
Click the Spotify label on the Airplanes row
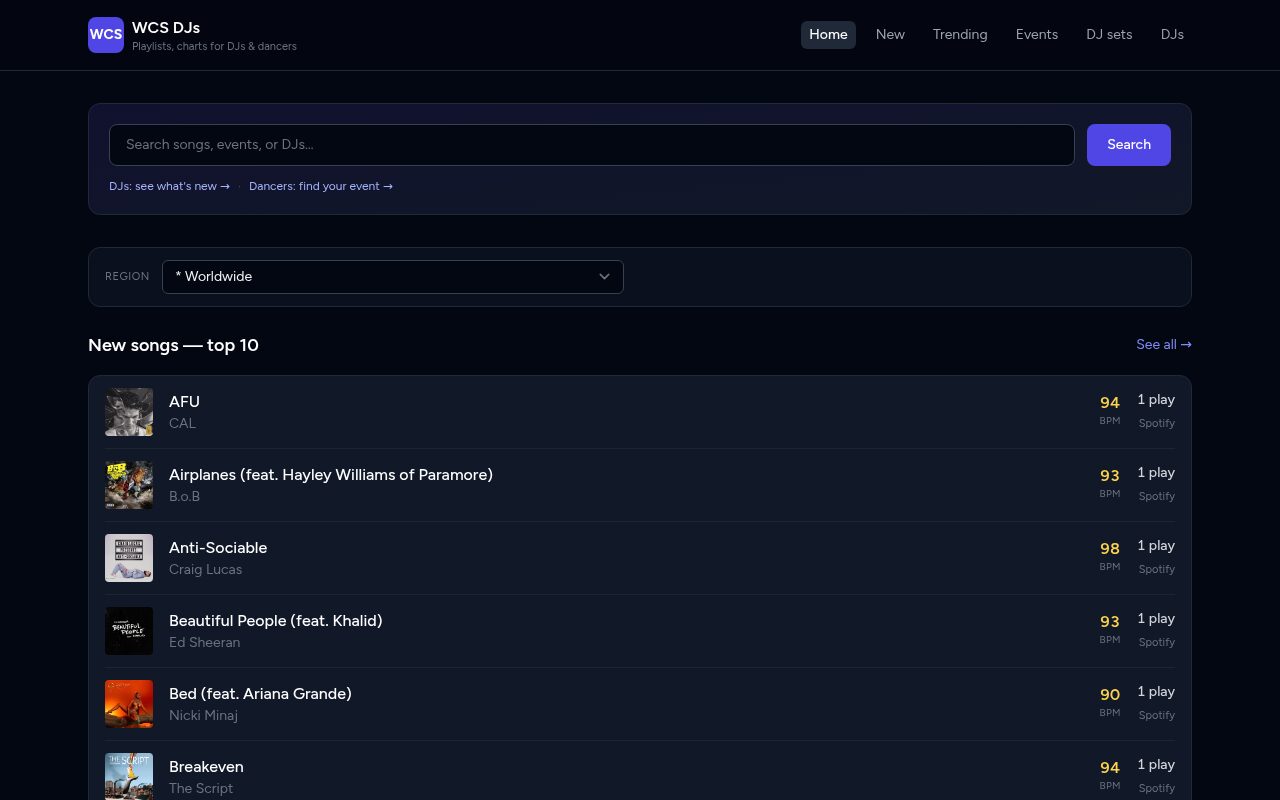coord(1157,497)
